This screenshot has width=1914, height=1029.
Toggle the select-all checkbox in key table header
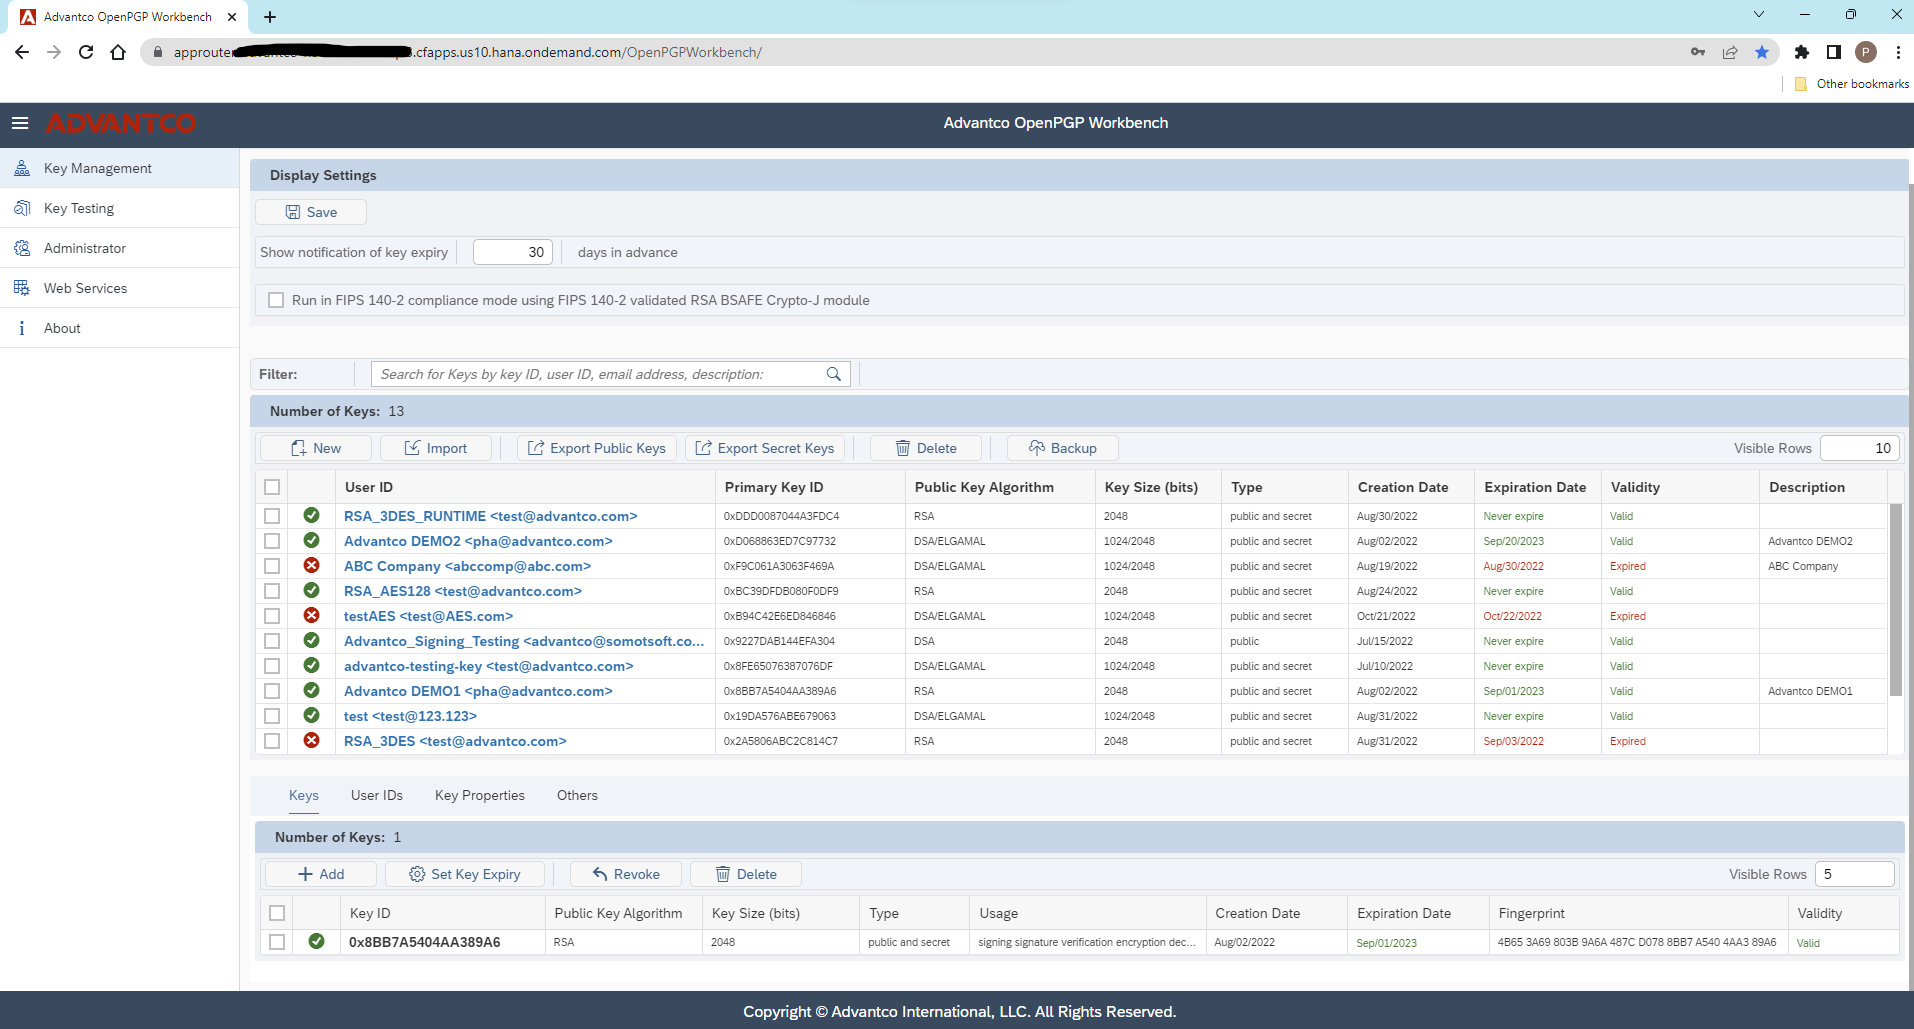tap(272, 487)
